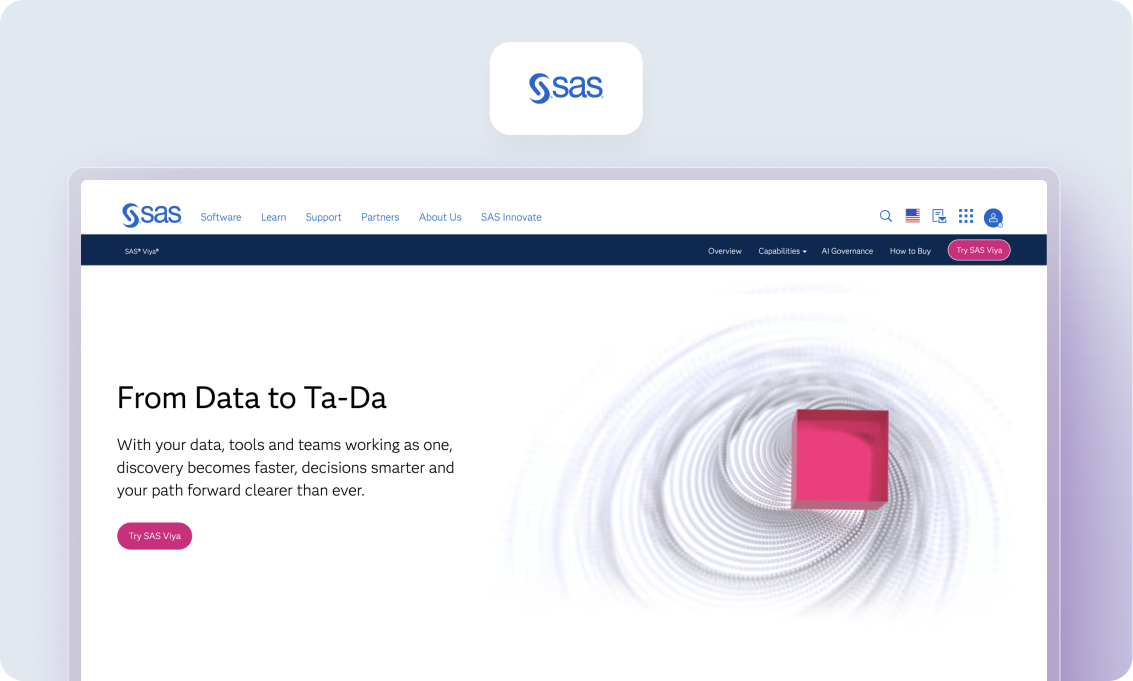
Task: Open the US flag region selector
Action: click(x=912, y=216)
